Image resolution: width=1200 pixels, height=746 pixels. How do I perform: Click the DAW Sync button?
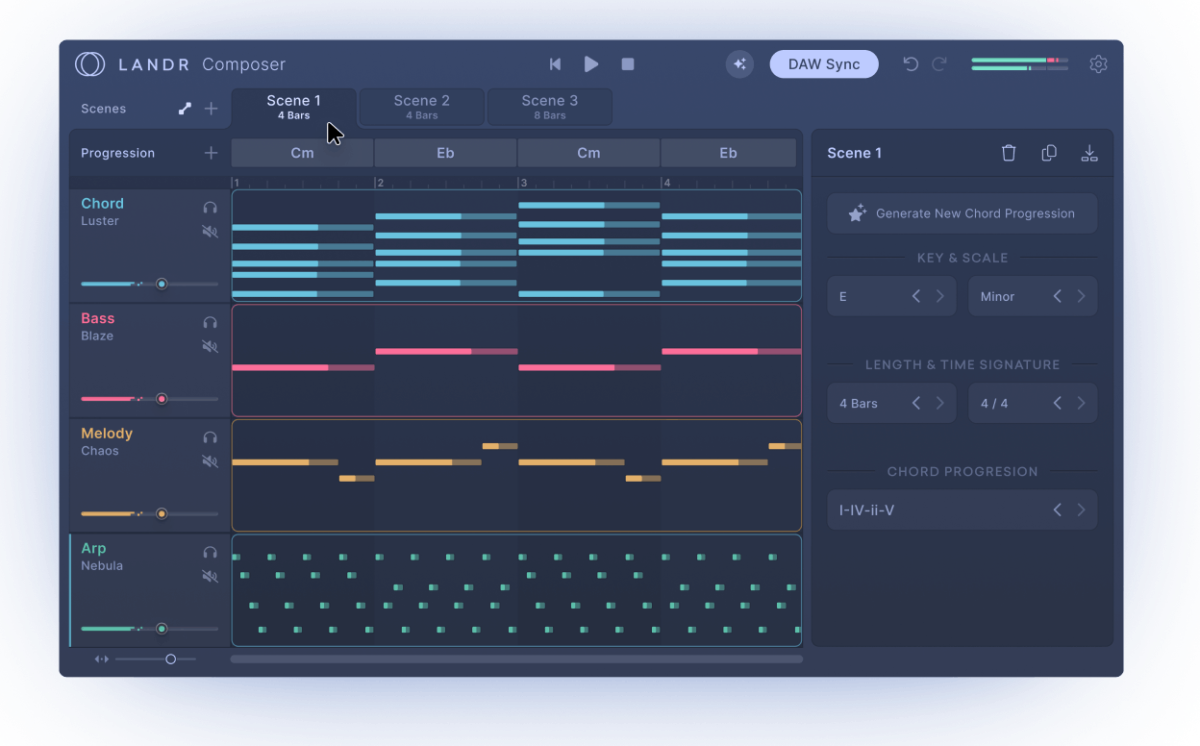coord(824,64)
